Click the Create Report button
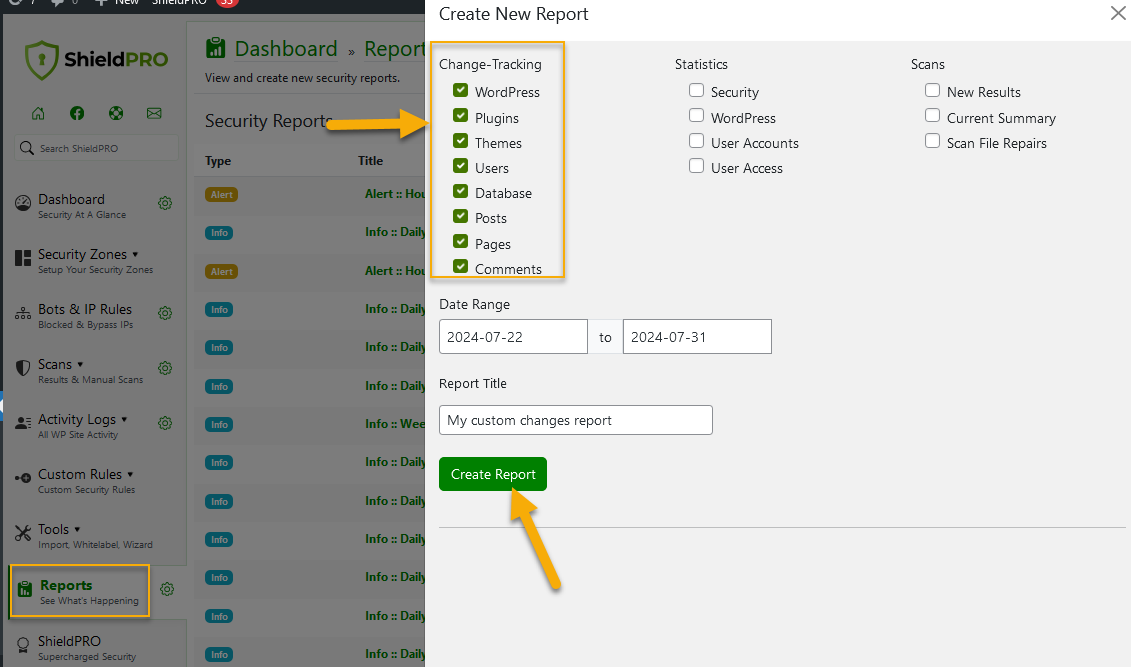The height and width of the screenshot is (667, 1131). point(493,474)
